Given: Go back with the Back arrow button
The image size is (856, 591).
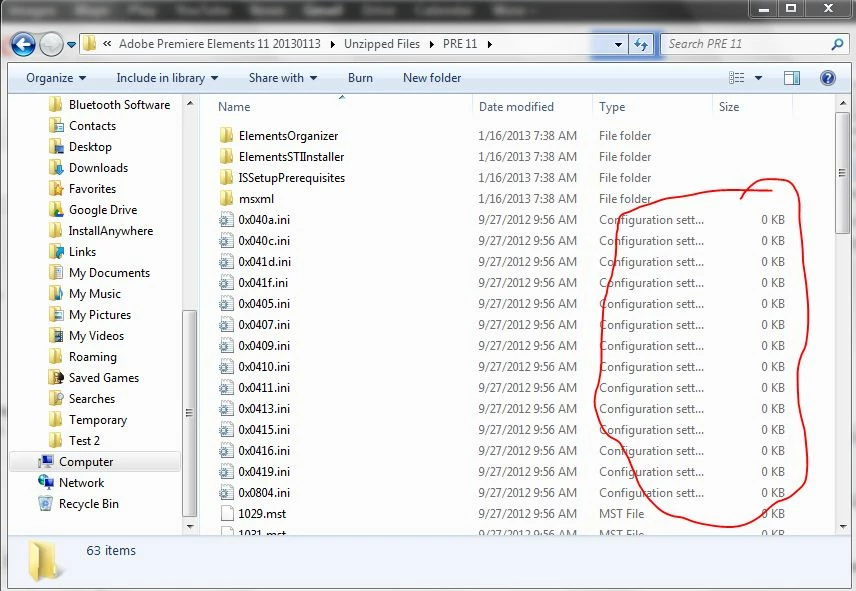Looking at the screenshot, I should coord(23,44).
